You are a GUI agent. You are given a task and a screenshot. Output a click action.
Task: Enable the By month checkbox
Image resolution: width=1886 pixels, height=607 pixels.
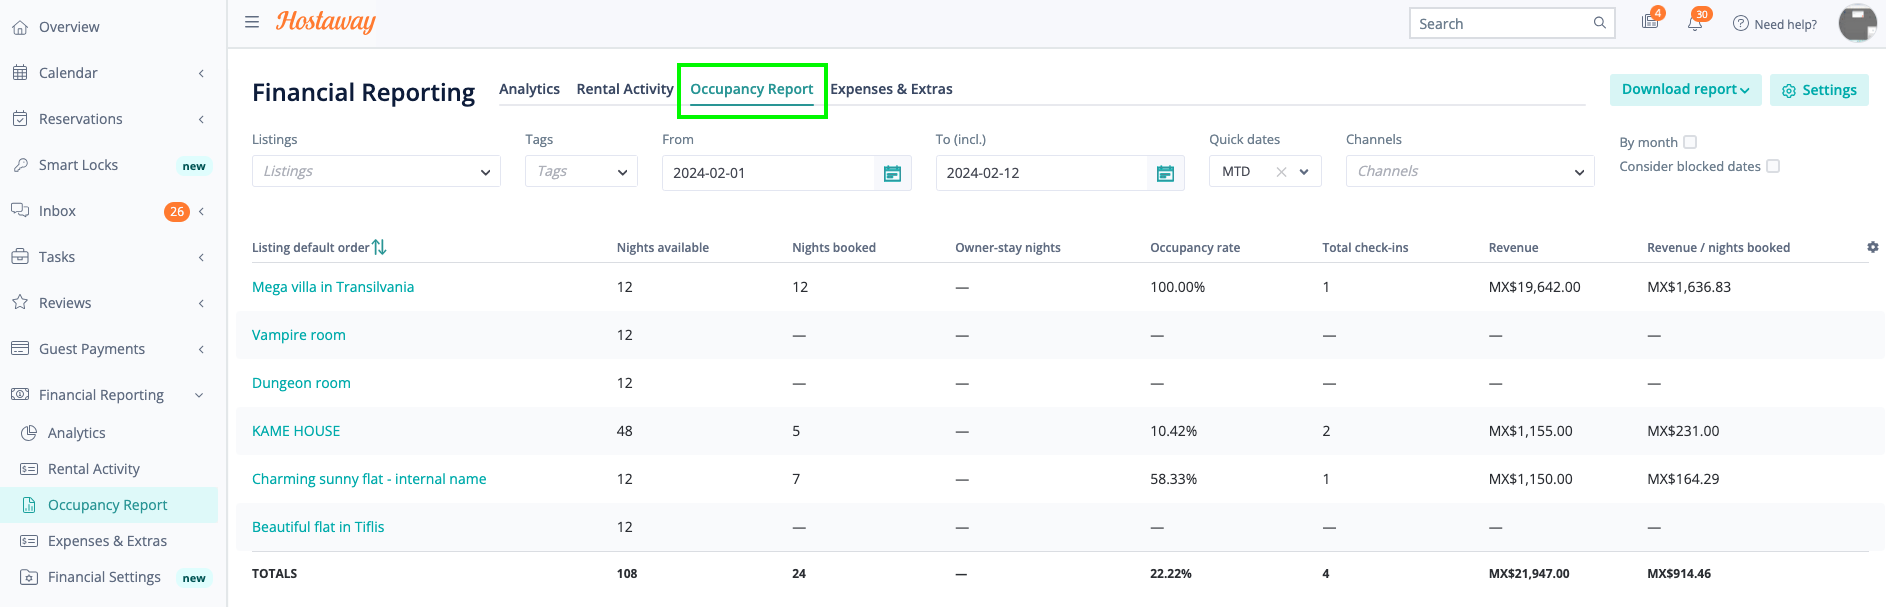click(x=1690, y=142)
